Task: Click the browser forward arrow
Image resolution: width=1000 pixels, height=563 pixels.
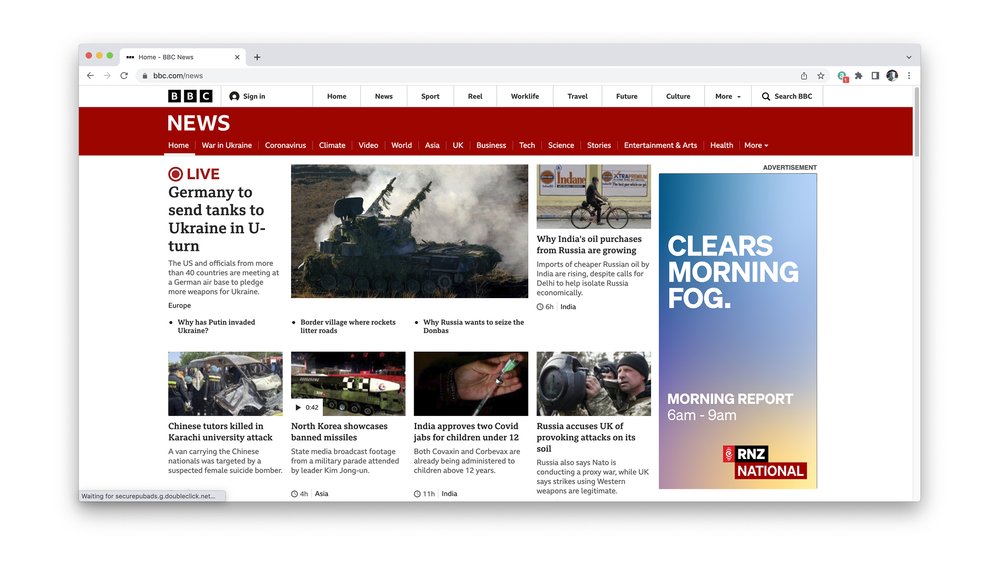Action: point(107,75)
